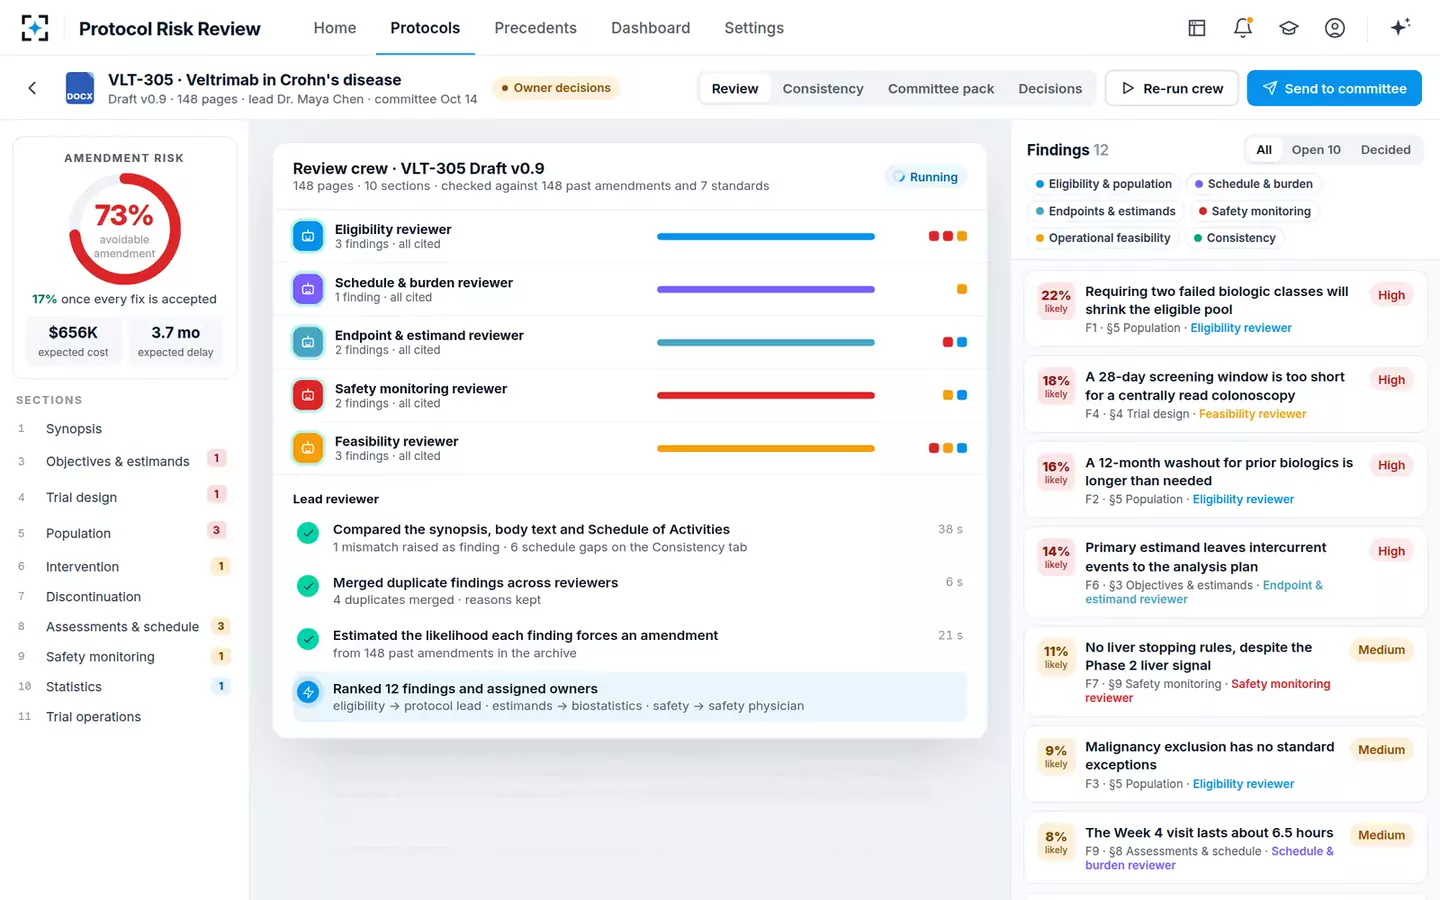1440x900 pixels.
Task: Toggle the Schedule & burden filter chip
Action: coord(1254,184)
